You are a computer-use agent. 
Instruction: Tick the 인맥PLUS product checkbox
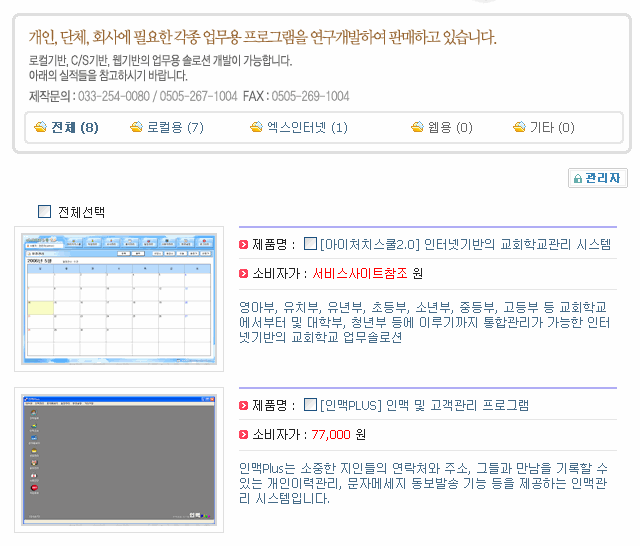[310, 404]
